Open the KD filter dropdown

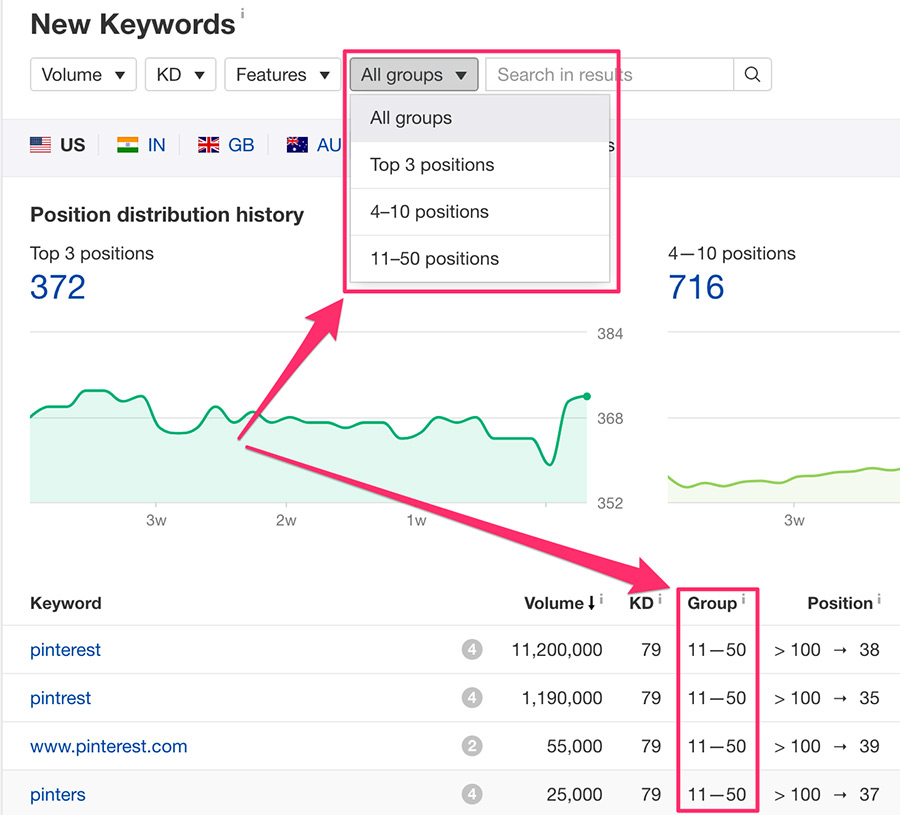(180, 75)
